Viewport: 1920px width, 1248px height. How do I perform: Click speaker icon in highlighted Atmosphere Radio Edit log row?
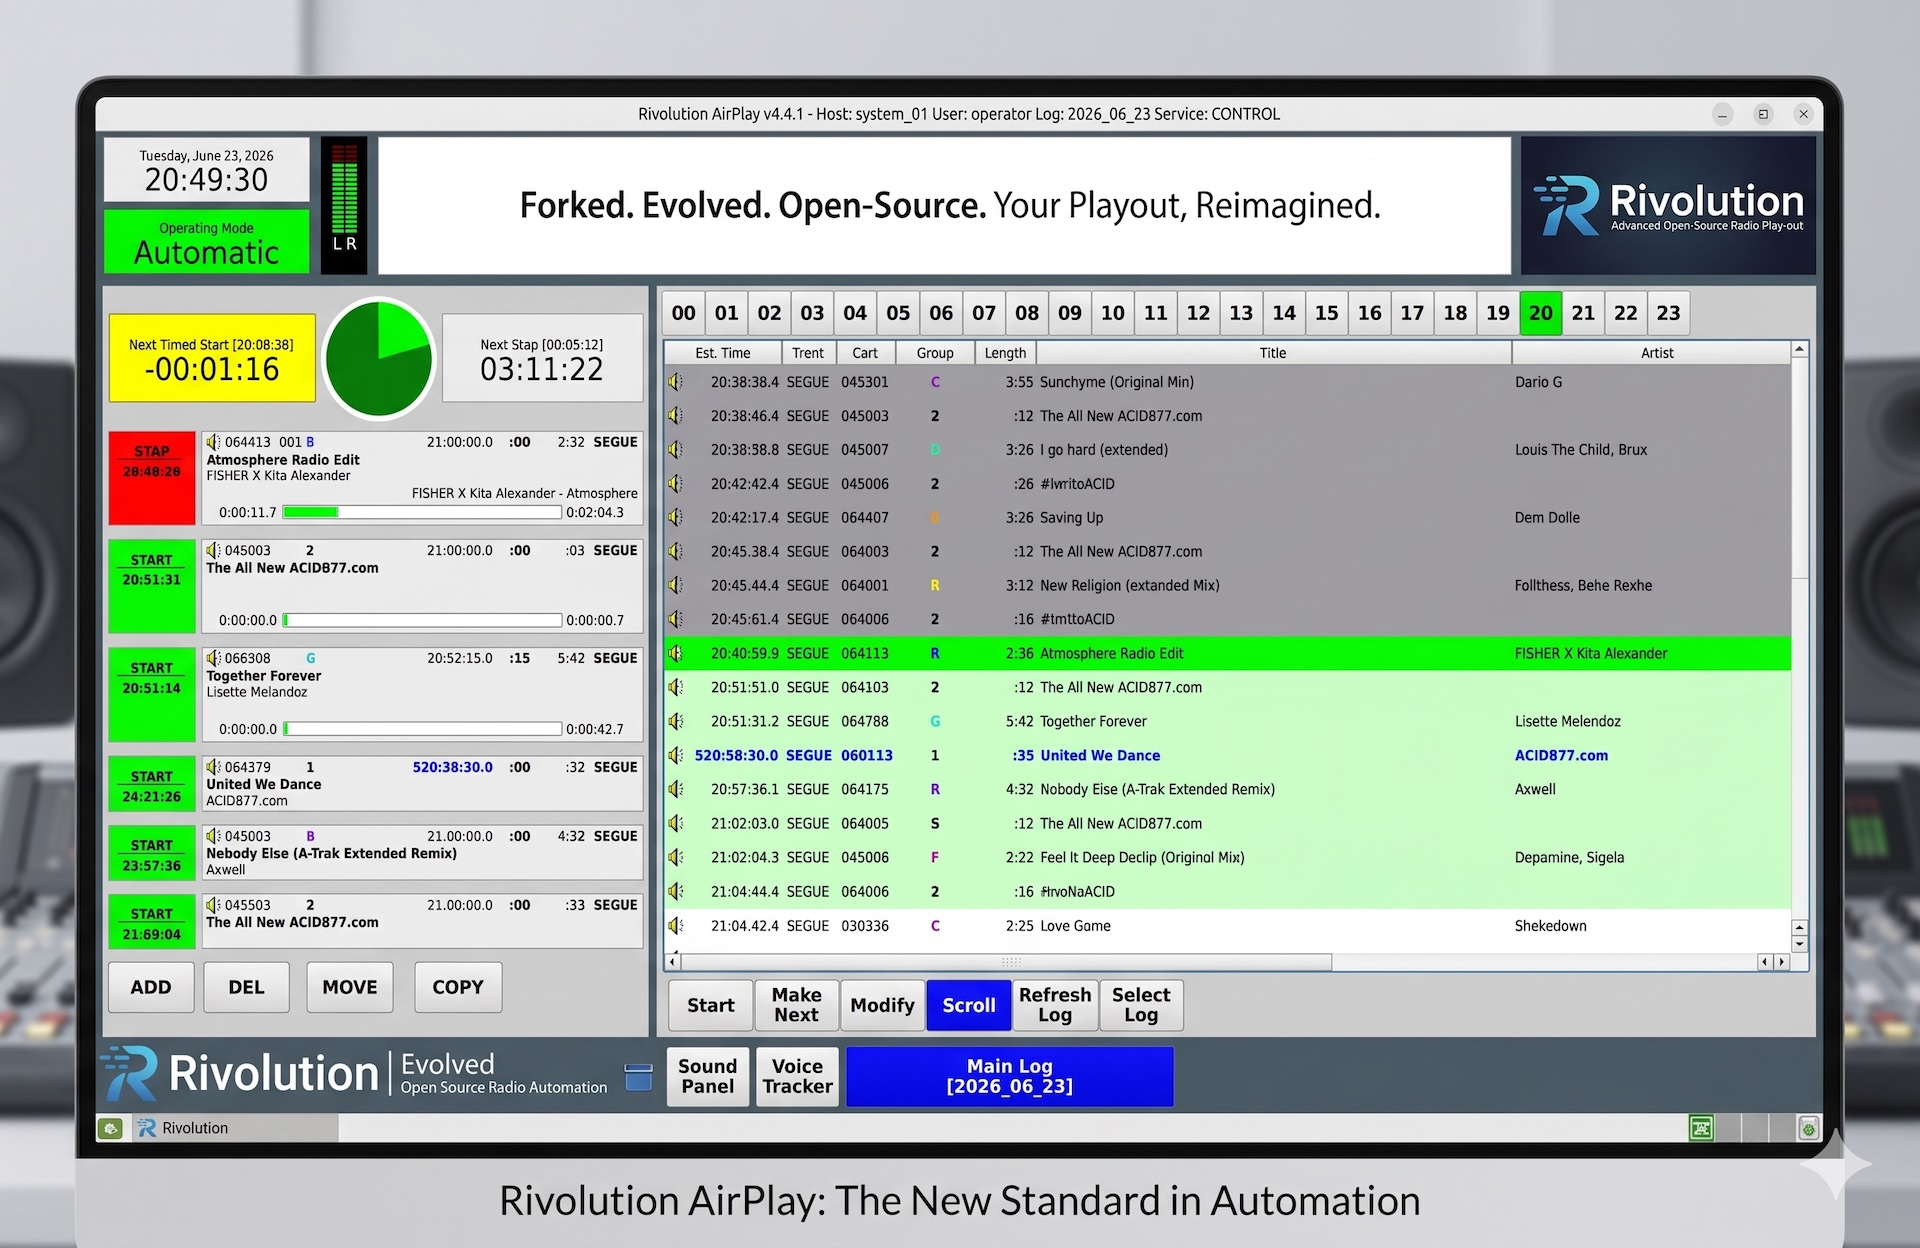[676, 653]
